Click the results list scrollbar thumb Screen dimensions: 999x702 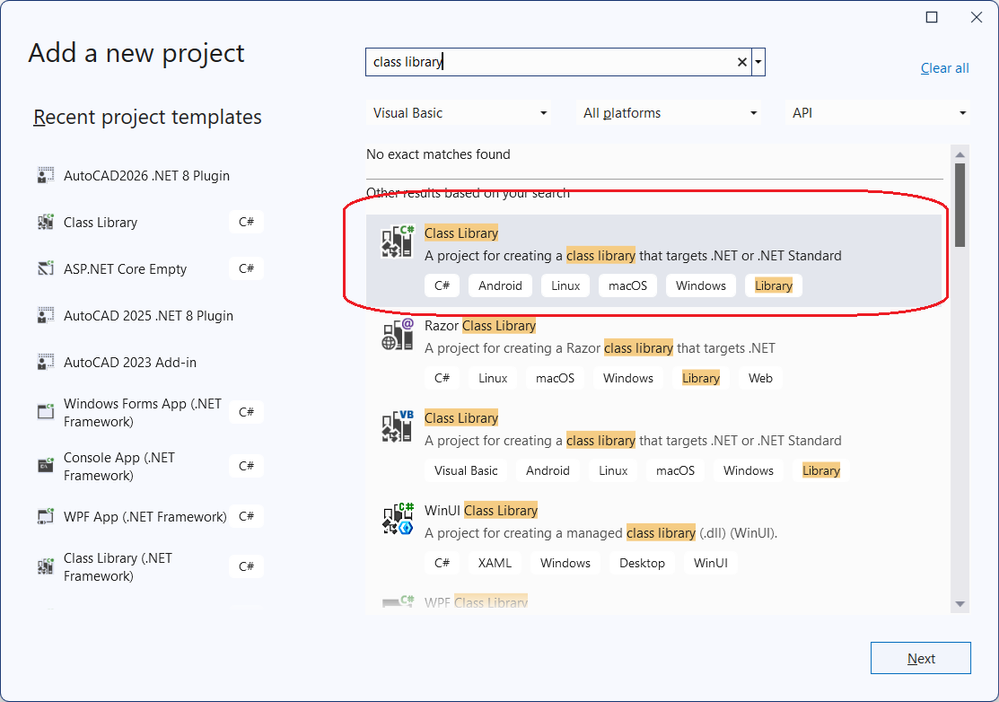click(960, 205)
